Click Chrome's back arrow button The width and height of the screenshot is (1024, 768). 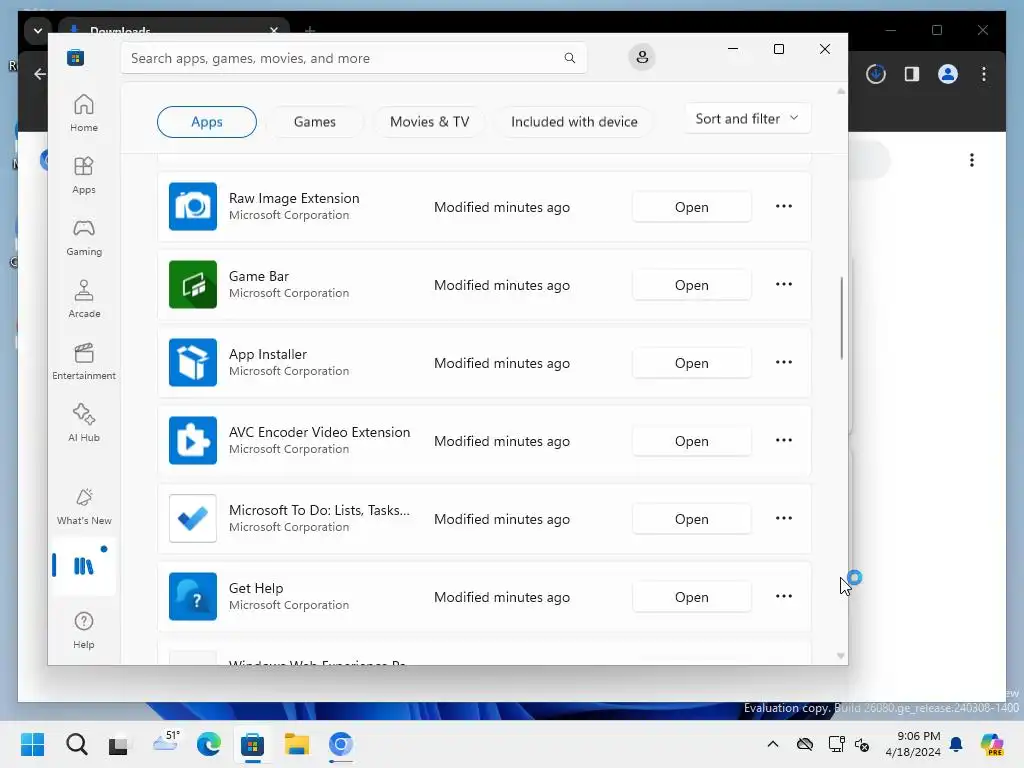pos(40,74)
